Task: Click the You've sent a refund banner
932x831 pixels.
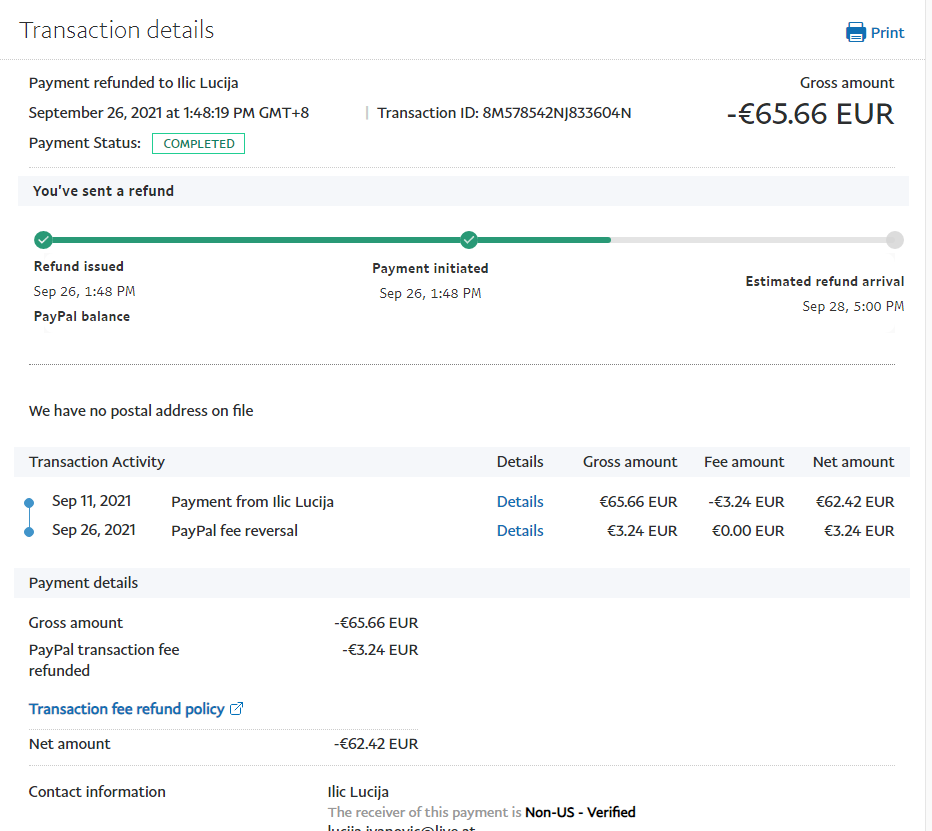Action: (104, 191)
